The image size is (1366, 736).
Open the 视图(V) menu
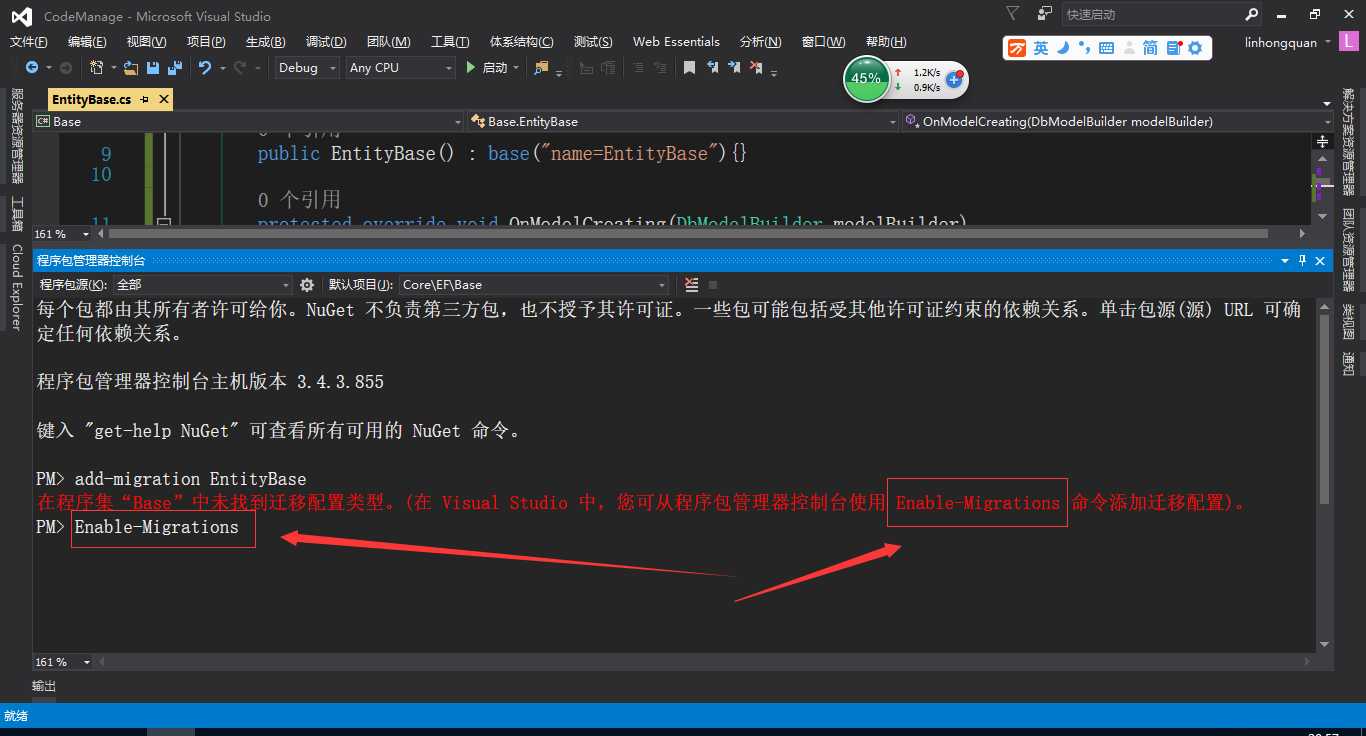tap(146, 42)
